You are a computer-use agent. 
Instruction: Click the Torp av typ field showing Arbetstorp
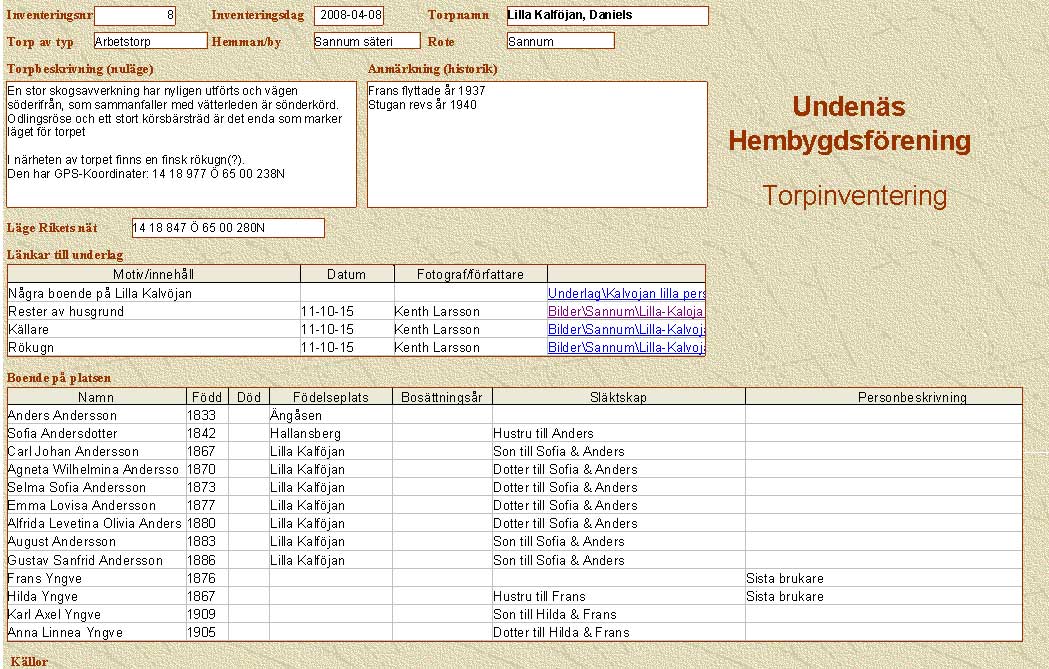pos(150,41)
